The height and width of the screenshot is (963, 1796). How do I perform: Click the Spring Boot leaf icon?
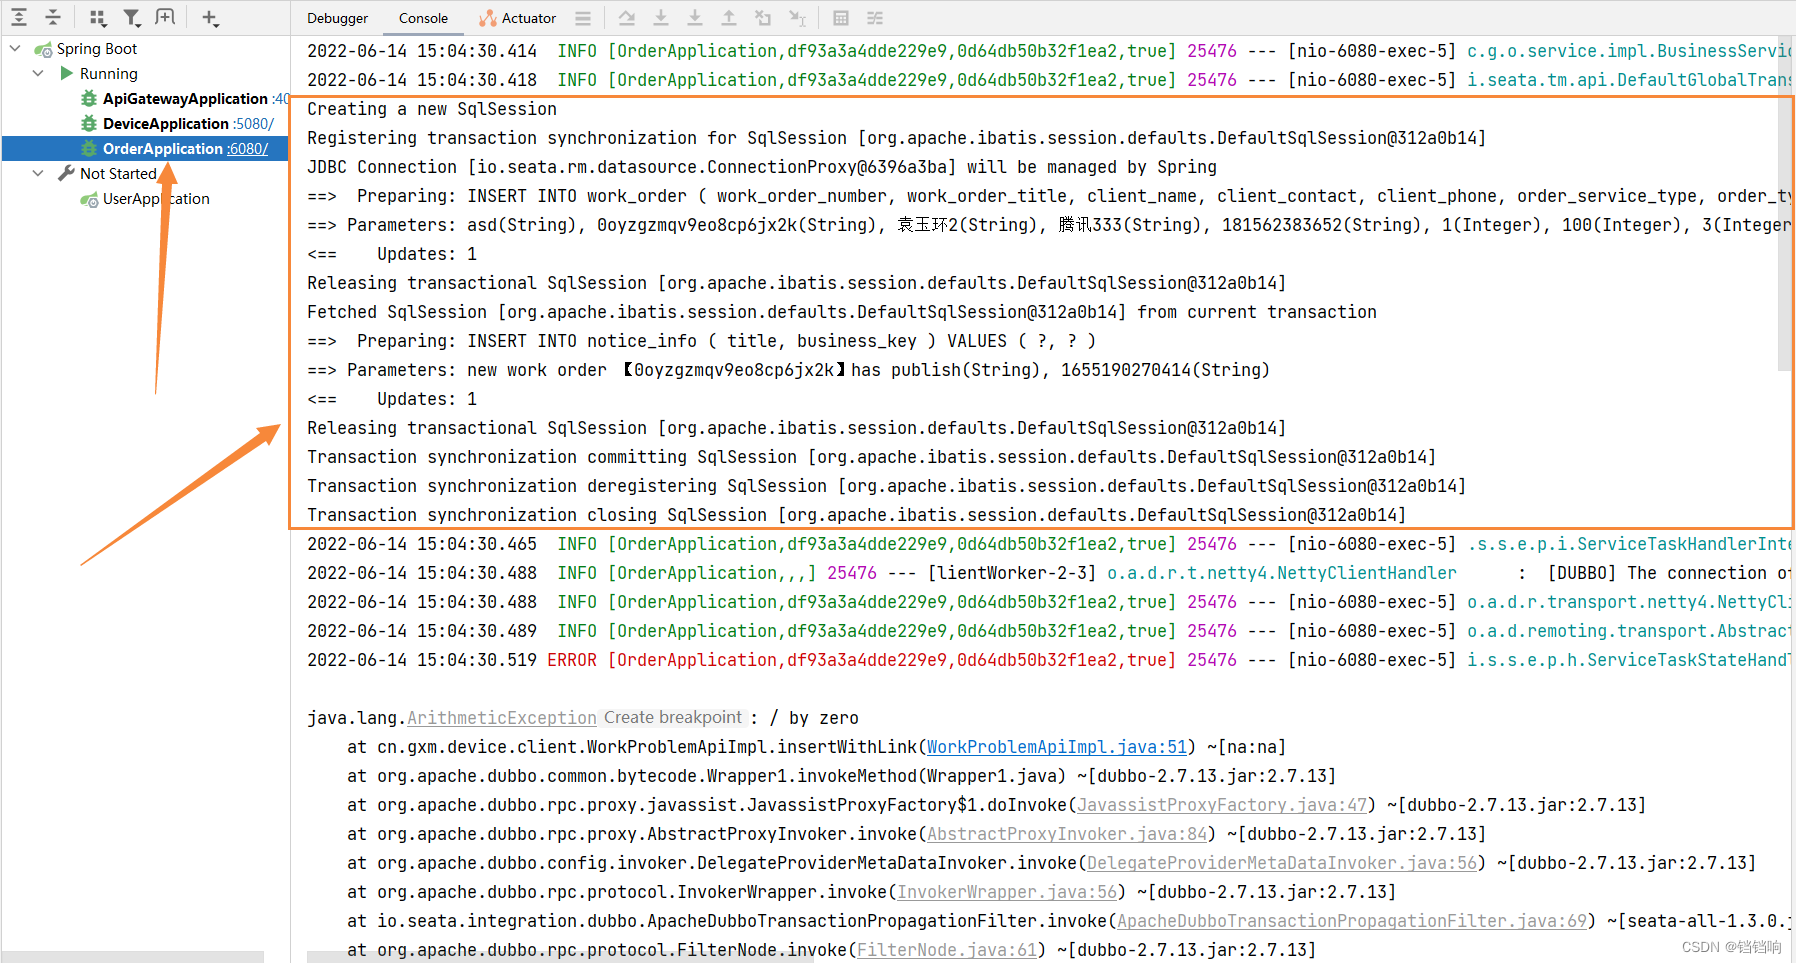(x=43, y=48)
